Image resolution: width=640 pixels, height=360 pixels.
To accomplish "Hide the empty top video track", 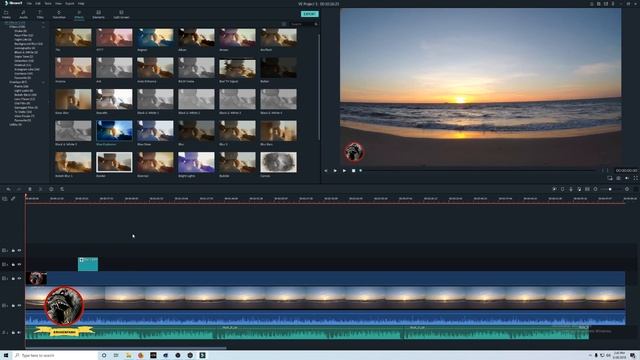I will (19, 250).
